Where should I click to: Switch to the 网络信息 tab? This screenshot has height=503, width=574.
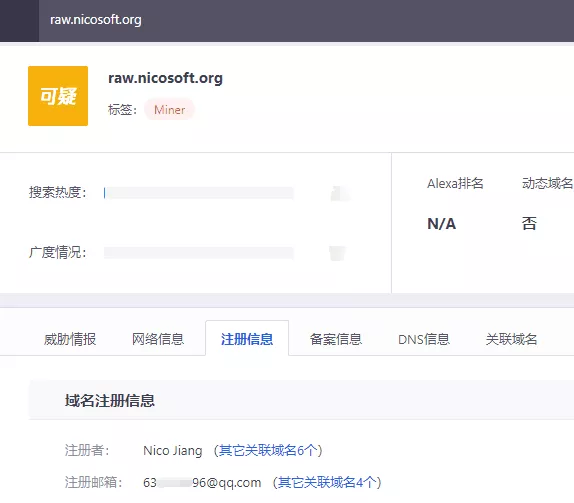pos(158,339)
